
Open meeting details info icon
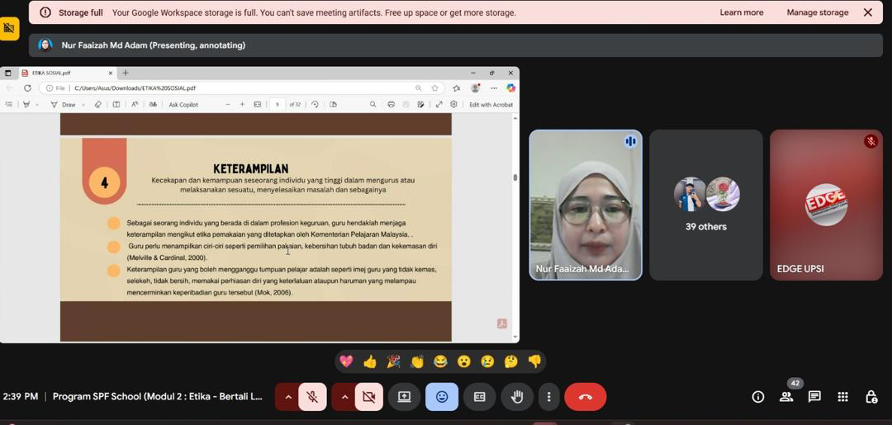pos(758,397)
